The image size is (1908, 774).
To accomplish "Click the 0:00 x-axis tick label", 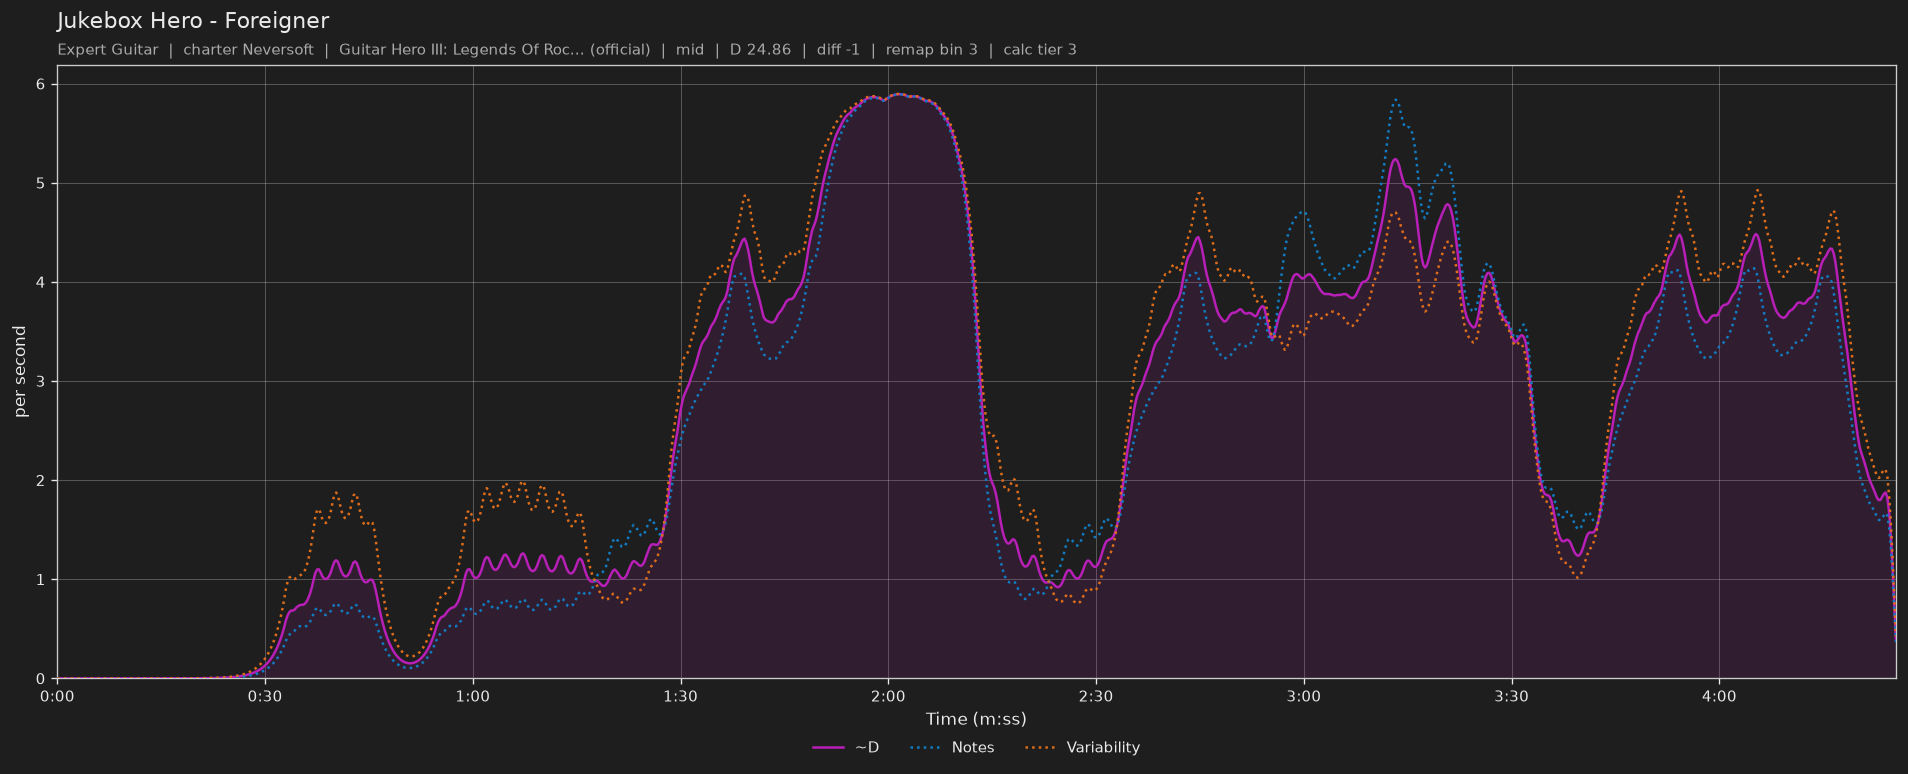I will coord(57,696).
